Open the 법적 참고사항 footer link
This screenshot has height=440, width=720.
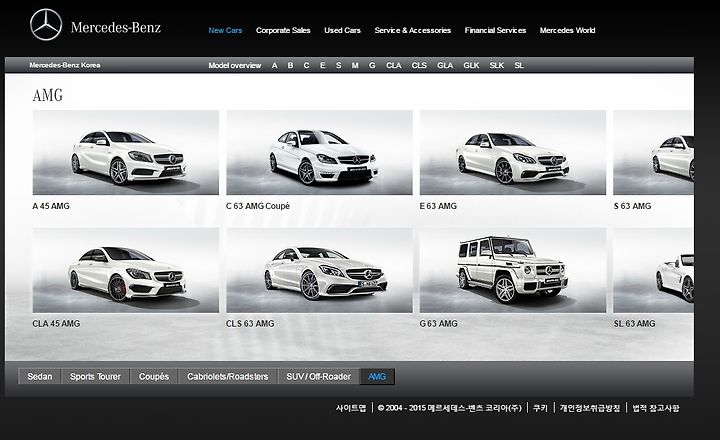click(656, 408)
